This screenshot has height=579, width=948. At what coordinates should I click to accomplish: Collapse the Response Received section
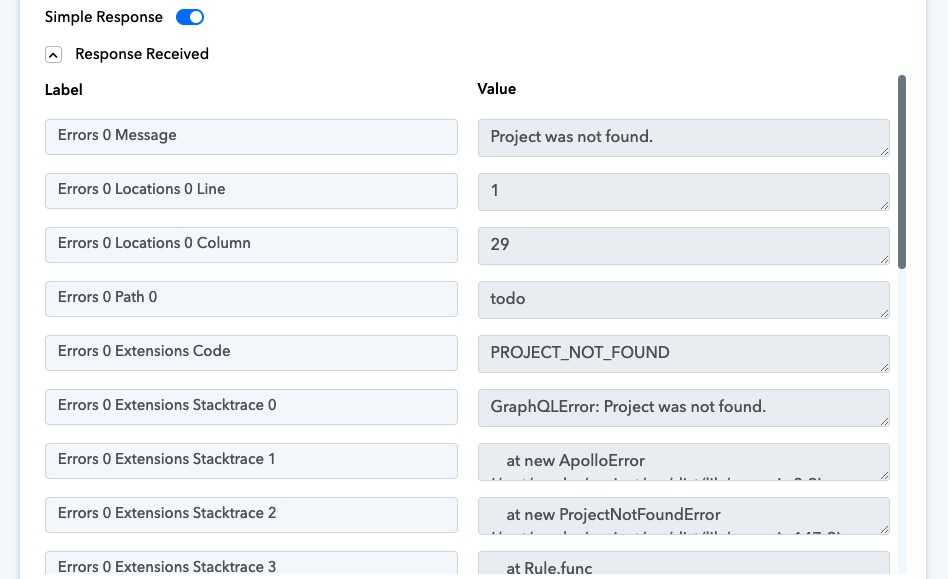pyautogui.click(x=54, y=55)
